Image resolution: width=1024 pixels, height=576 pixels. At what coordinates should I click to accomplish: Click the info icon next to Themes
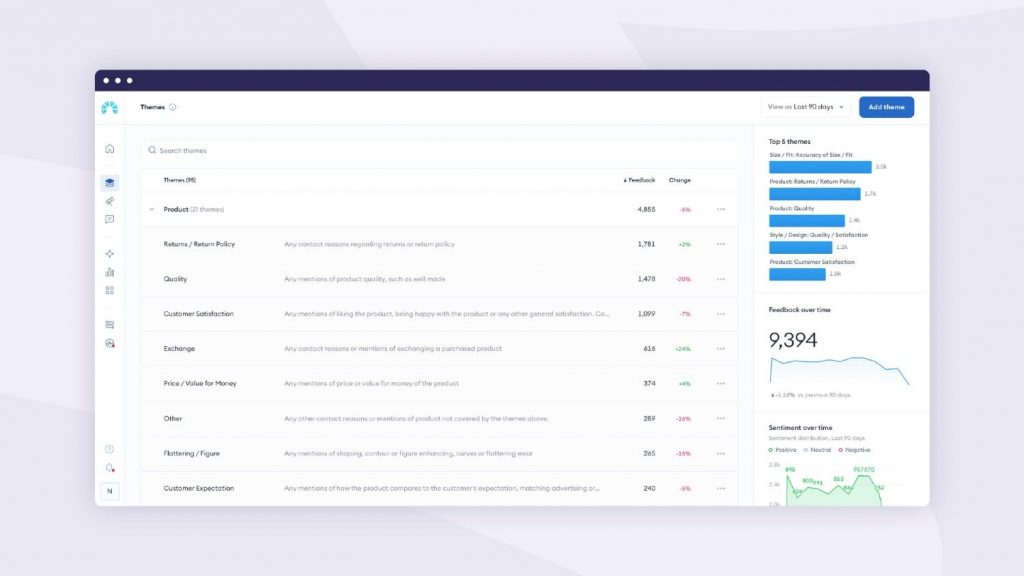172,107
